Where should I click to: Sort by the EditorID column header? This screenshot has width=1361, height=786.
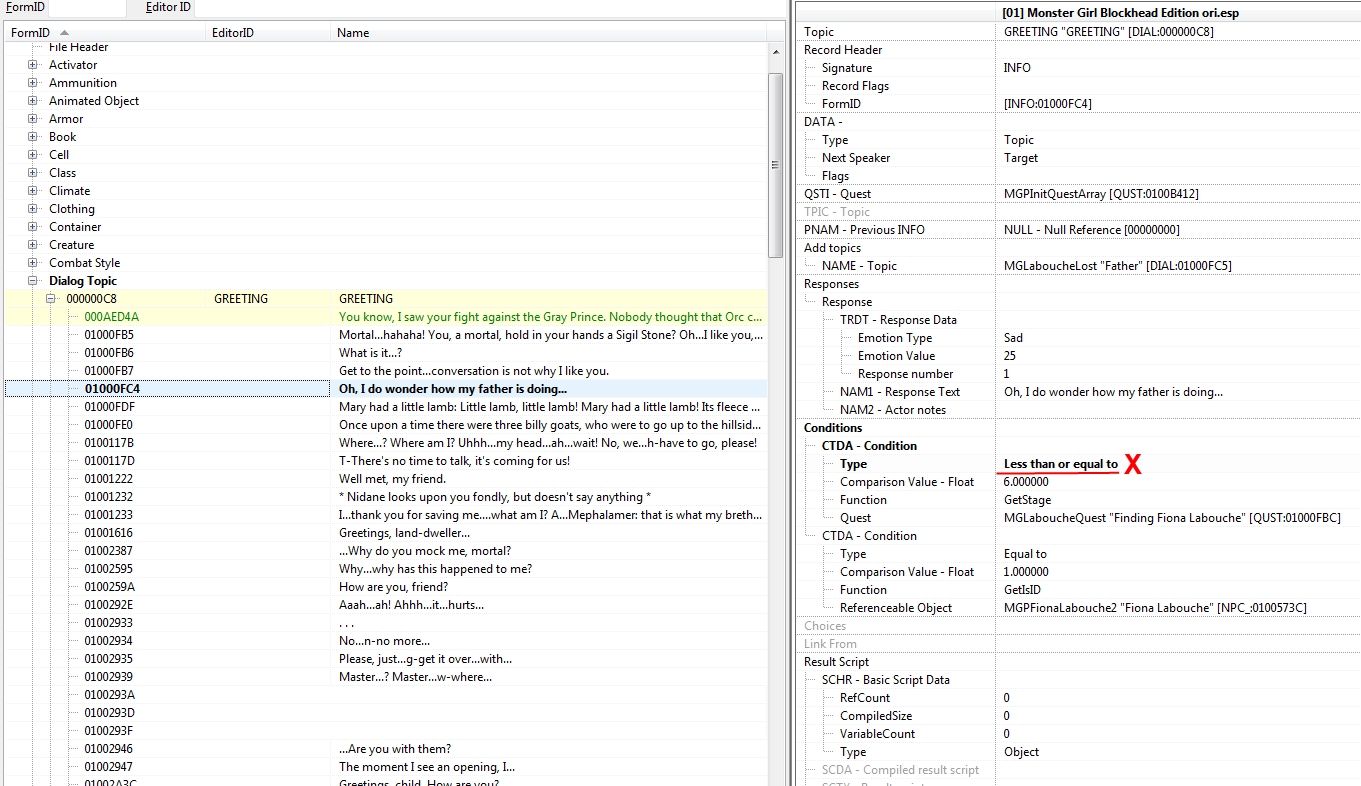pos(268,33)
